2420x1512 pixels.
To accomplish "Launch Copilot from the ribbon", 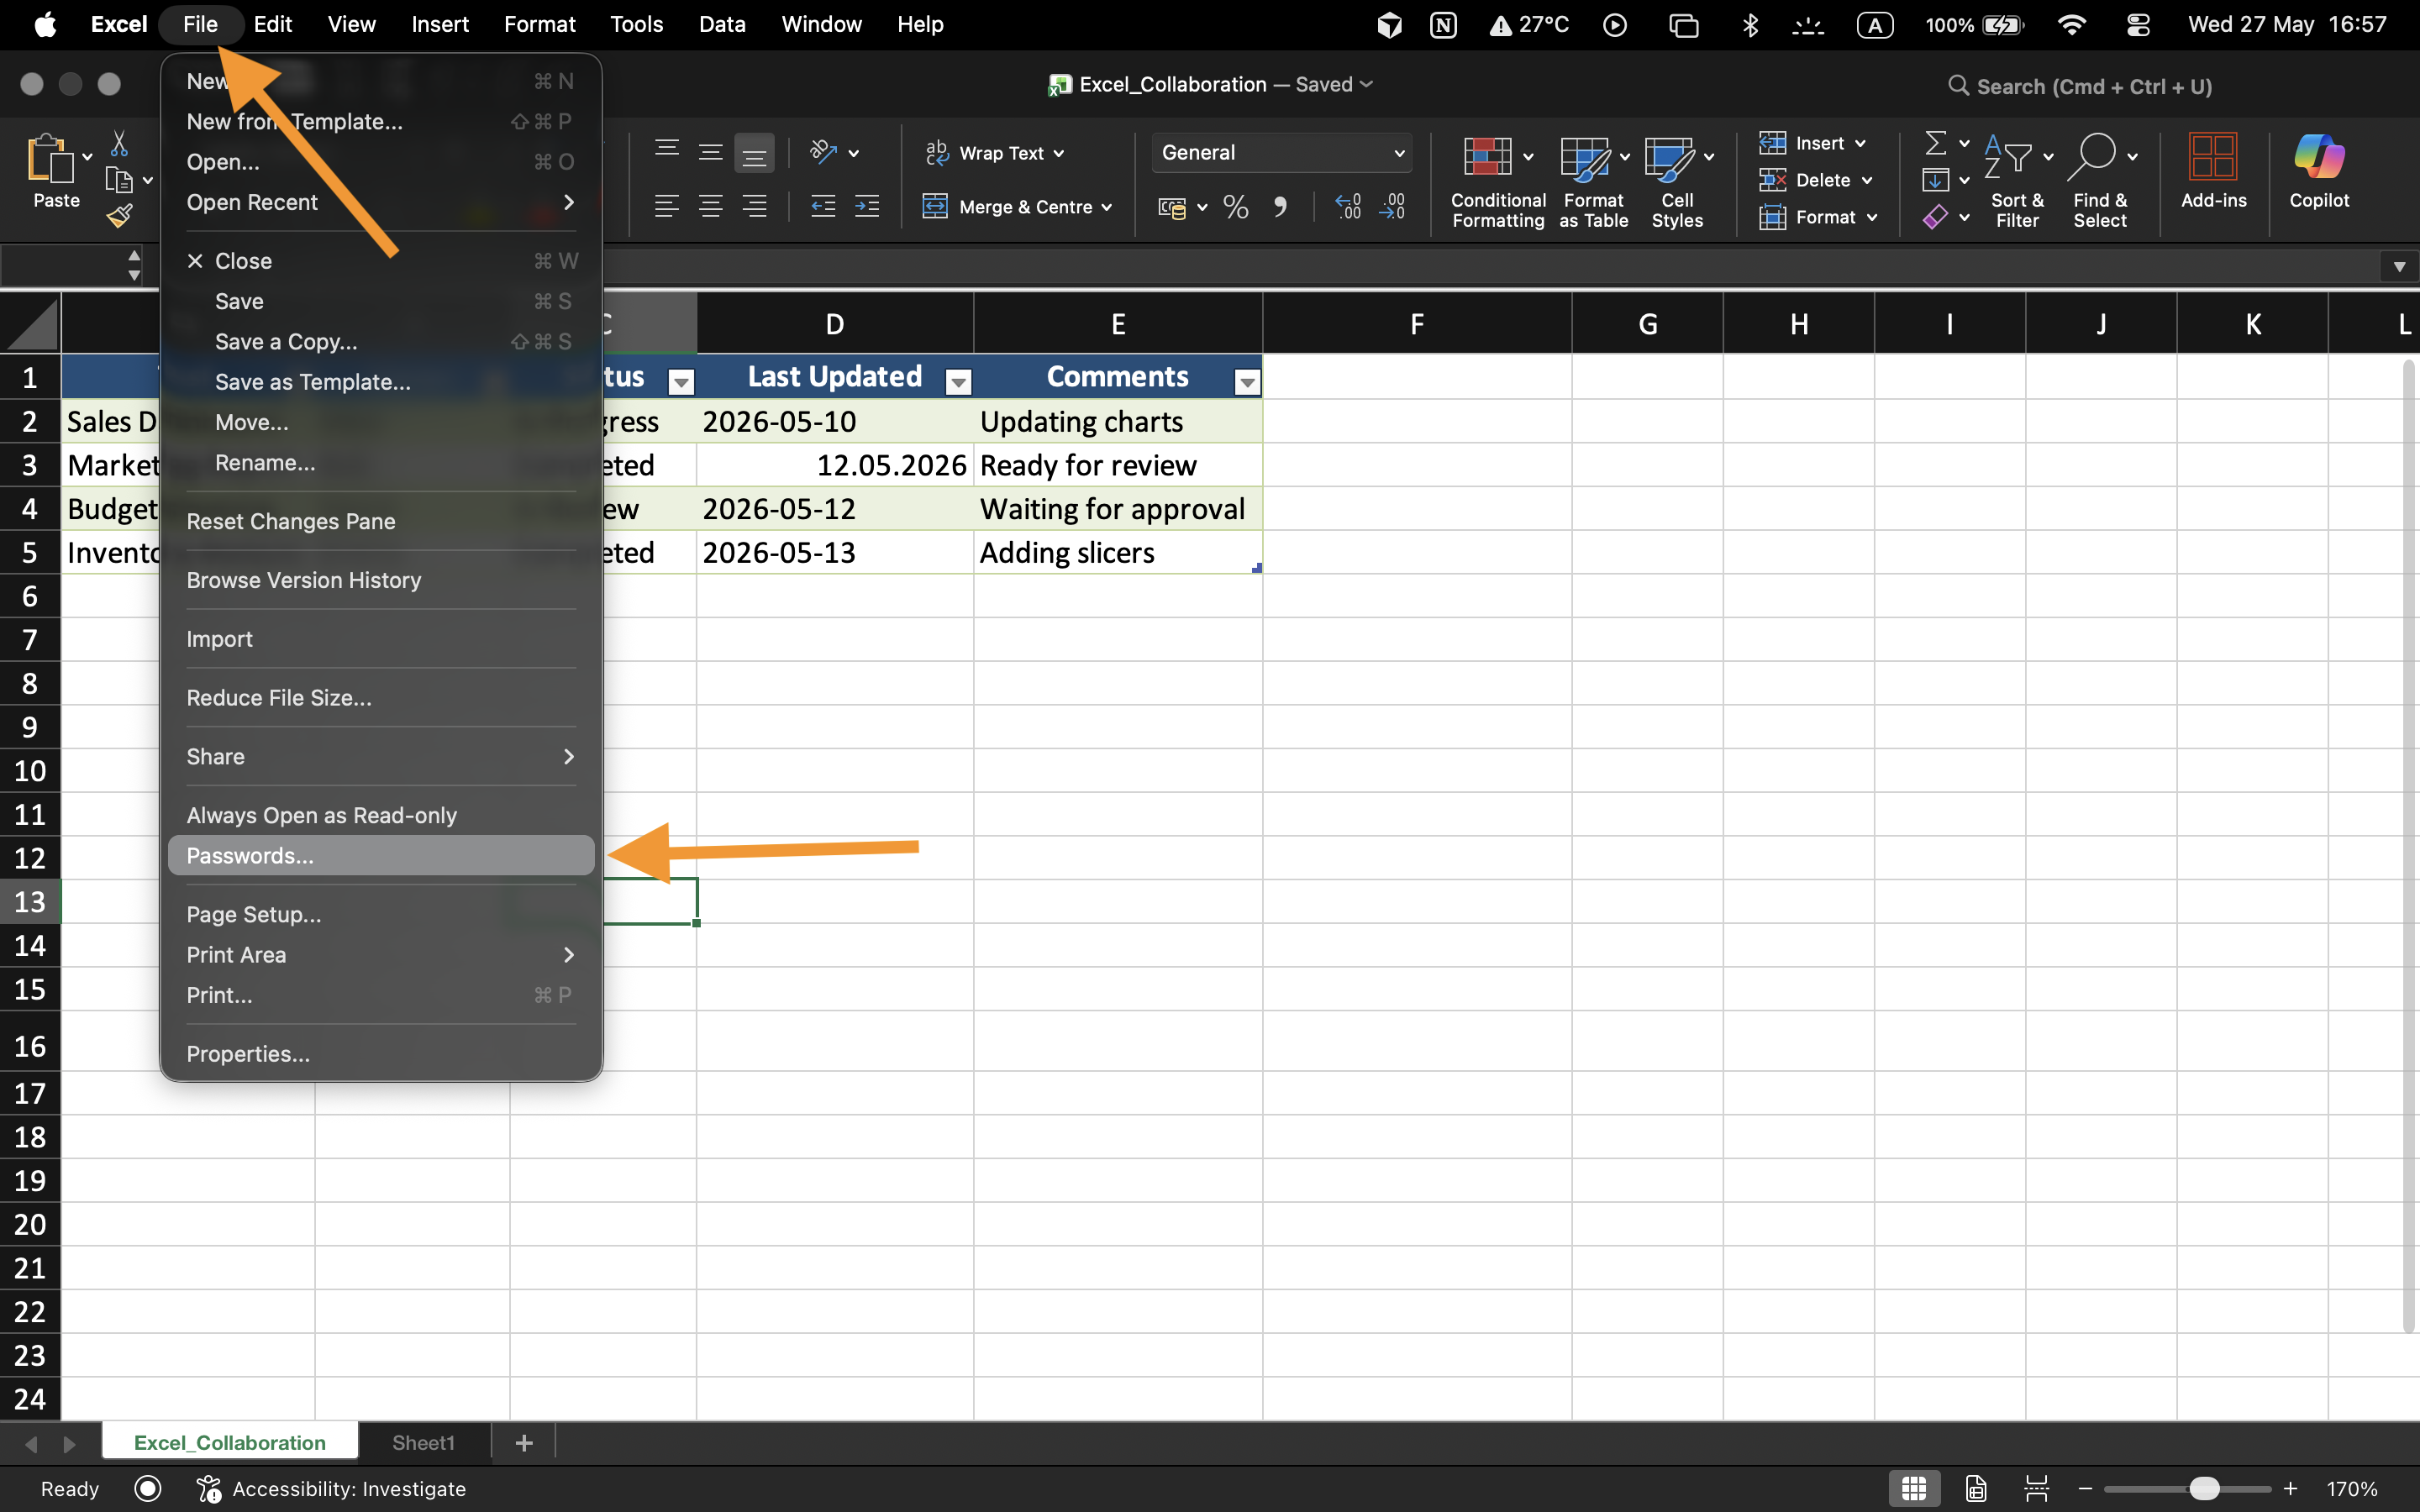I will (x=2319, y=171).
